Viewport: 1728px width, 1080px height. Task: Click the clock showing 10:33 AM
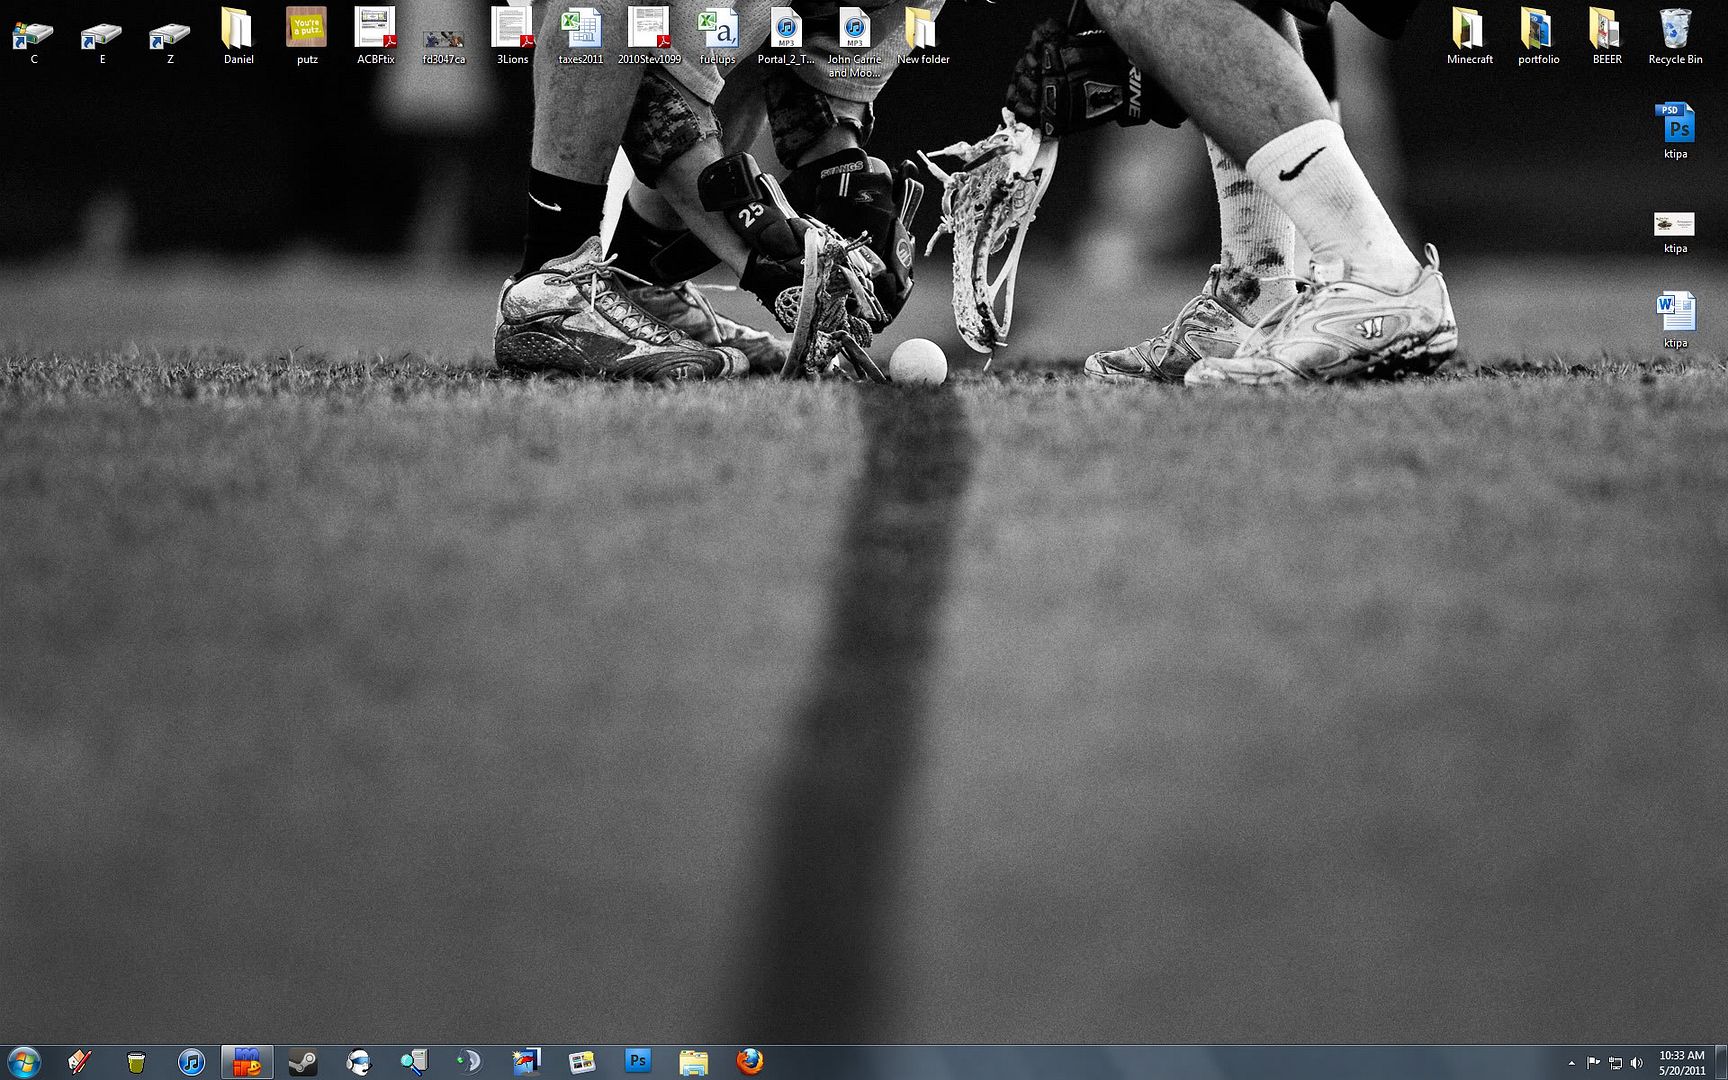tap(1682, 1063)
